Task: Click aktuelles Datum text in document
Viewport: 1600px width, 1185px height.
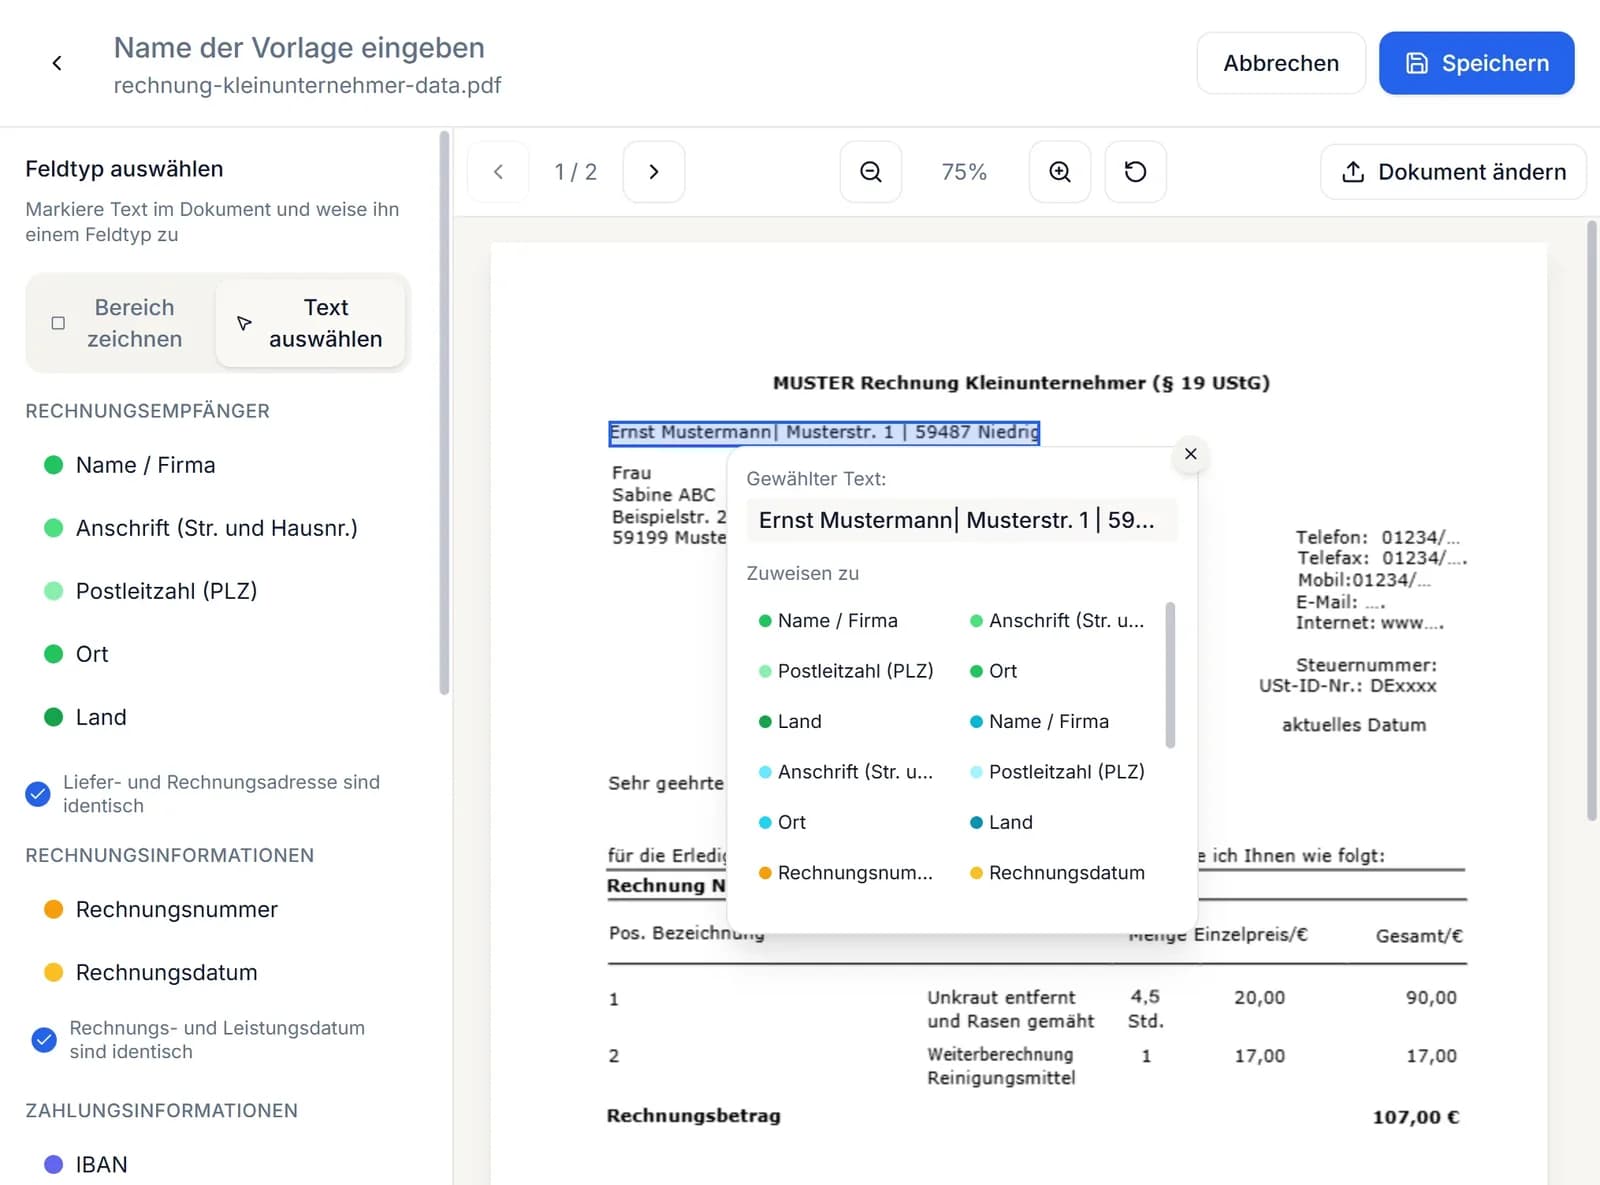Action: (1354, 725)
